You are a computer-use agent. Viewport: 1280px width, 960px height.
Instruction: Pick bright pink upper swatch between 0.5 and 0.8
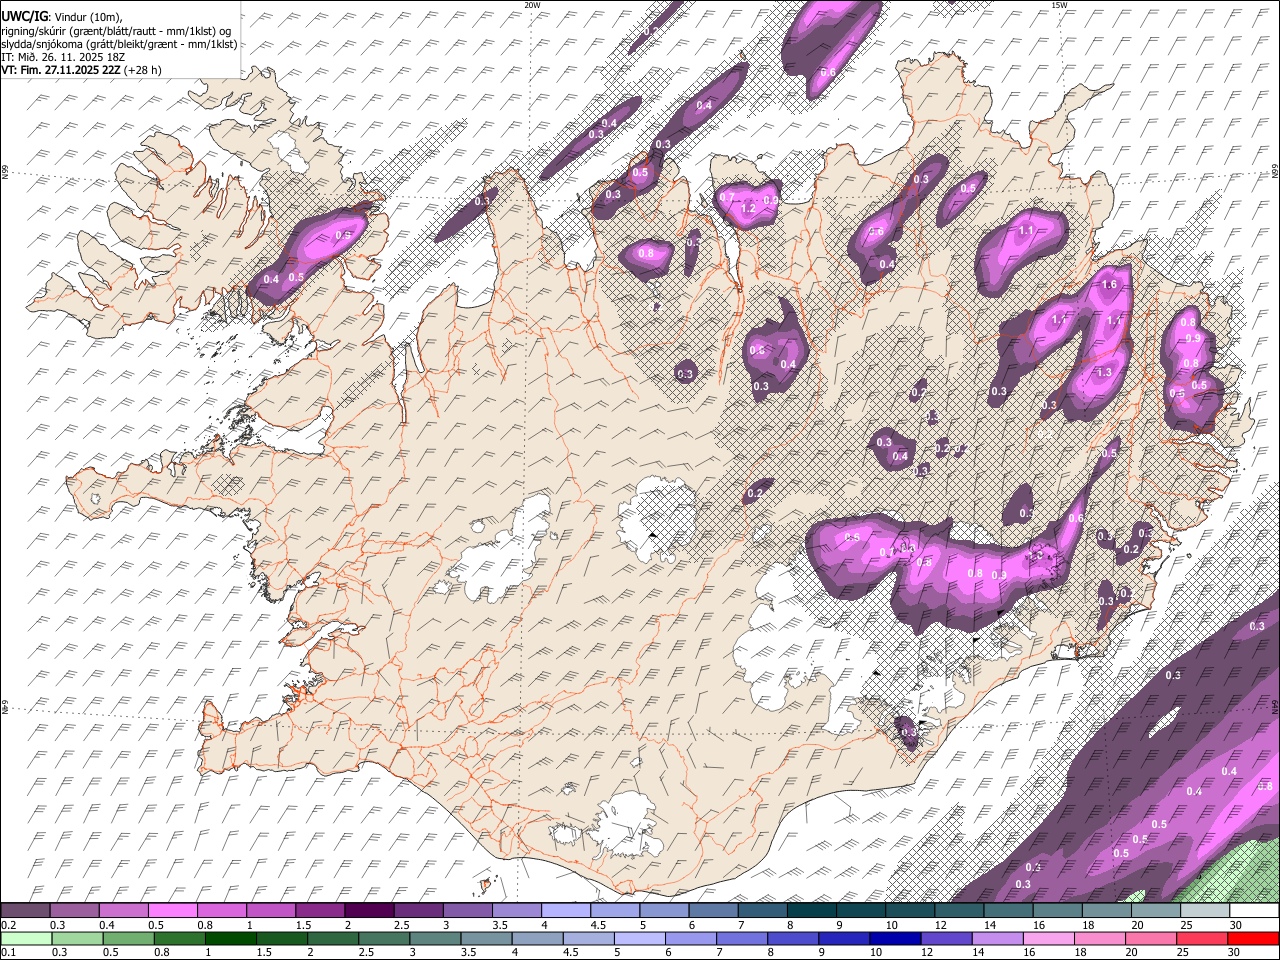click(x=173, y=911)
